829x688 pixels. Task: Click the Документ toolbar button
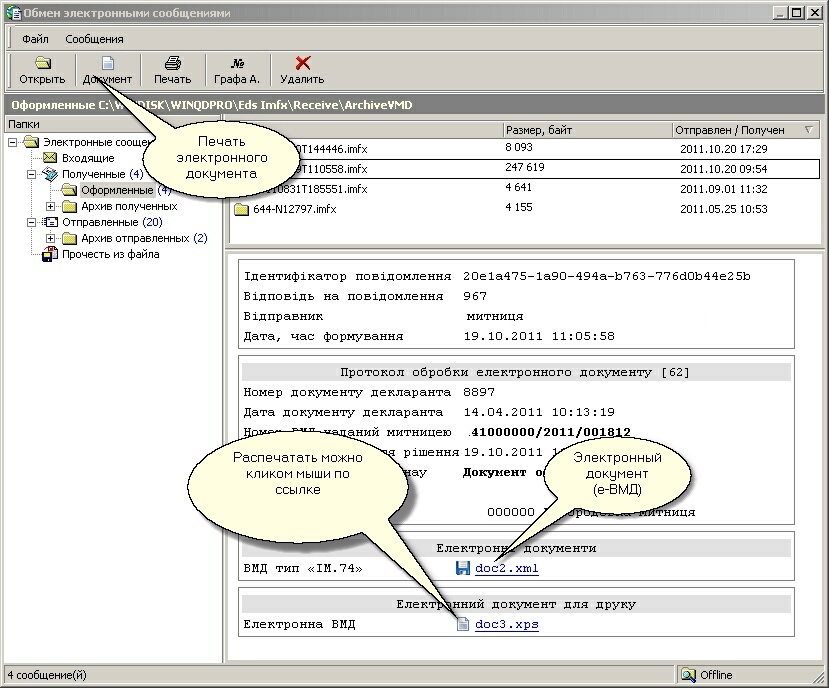coord(107,70)
